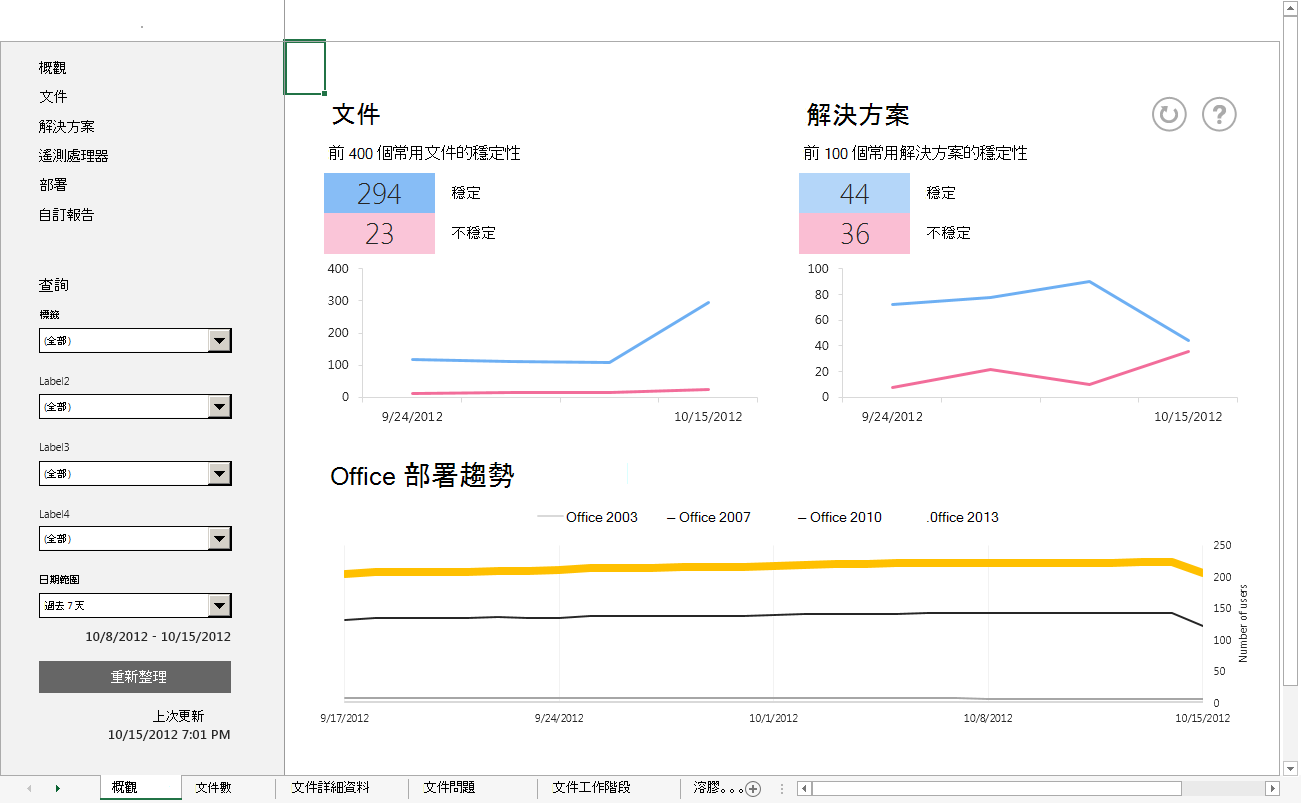Click the Office 2010 legend entry
Image resolution: width=1301 pixels, height=803 pixels.
click(840, 517)
